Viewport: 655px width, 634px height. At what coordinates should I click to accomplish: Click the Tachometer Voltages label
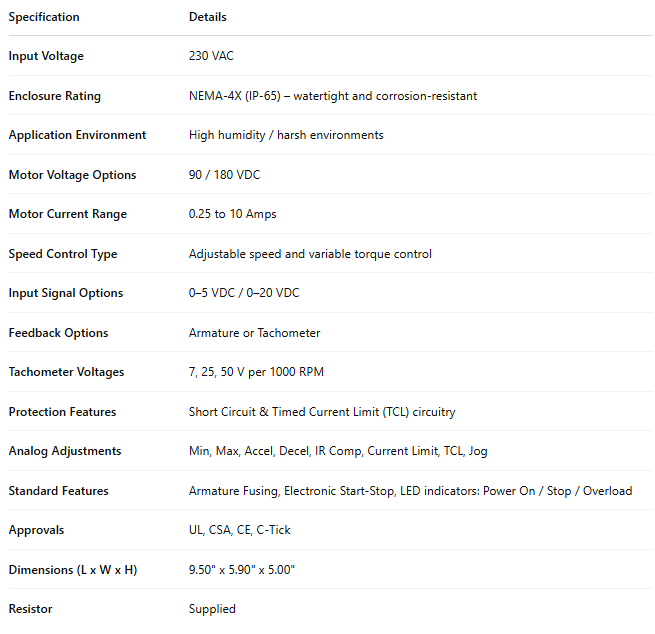click(66, 372)
